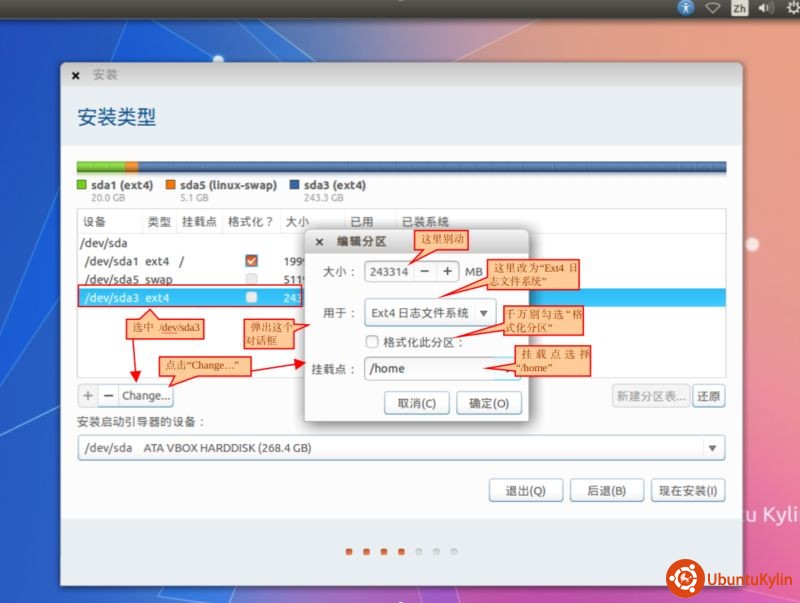This screenshot has height=603, width=800.
Task: Increase partition size with the + stepper
Action: coord(447,271)
